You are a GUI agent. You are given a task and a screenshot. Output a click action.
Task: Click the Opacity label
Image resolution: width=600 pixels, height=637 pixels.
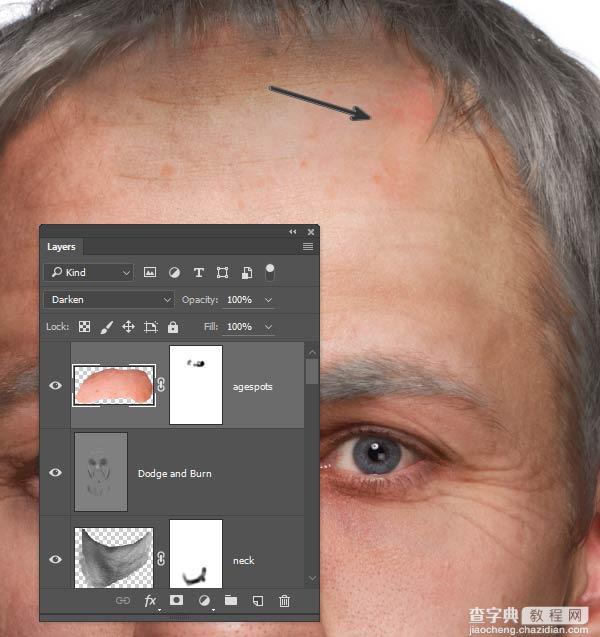coord(200,300)
